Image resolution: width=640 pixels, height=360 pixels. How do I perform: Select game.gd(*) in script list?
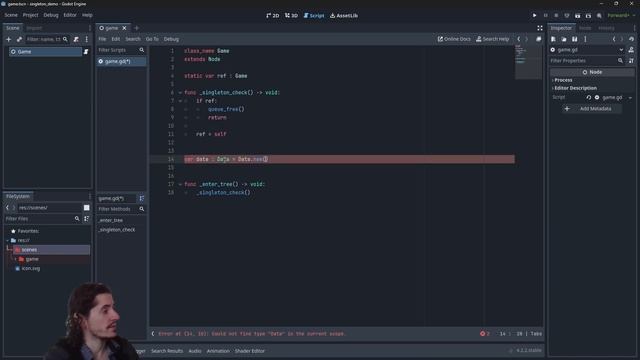point(121,61)
